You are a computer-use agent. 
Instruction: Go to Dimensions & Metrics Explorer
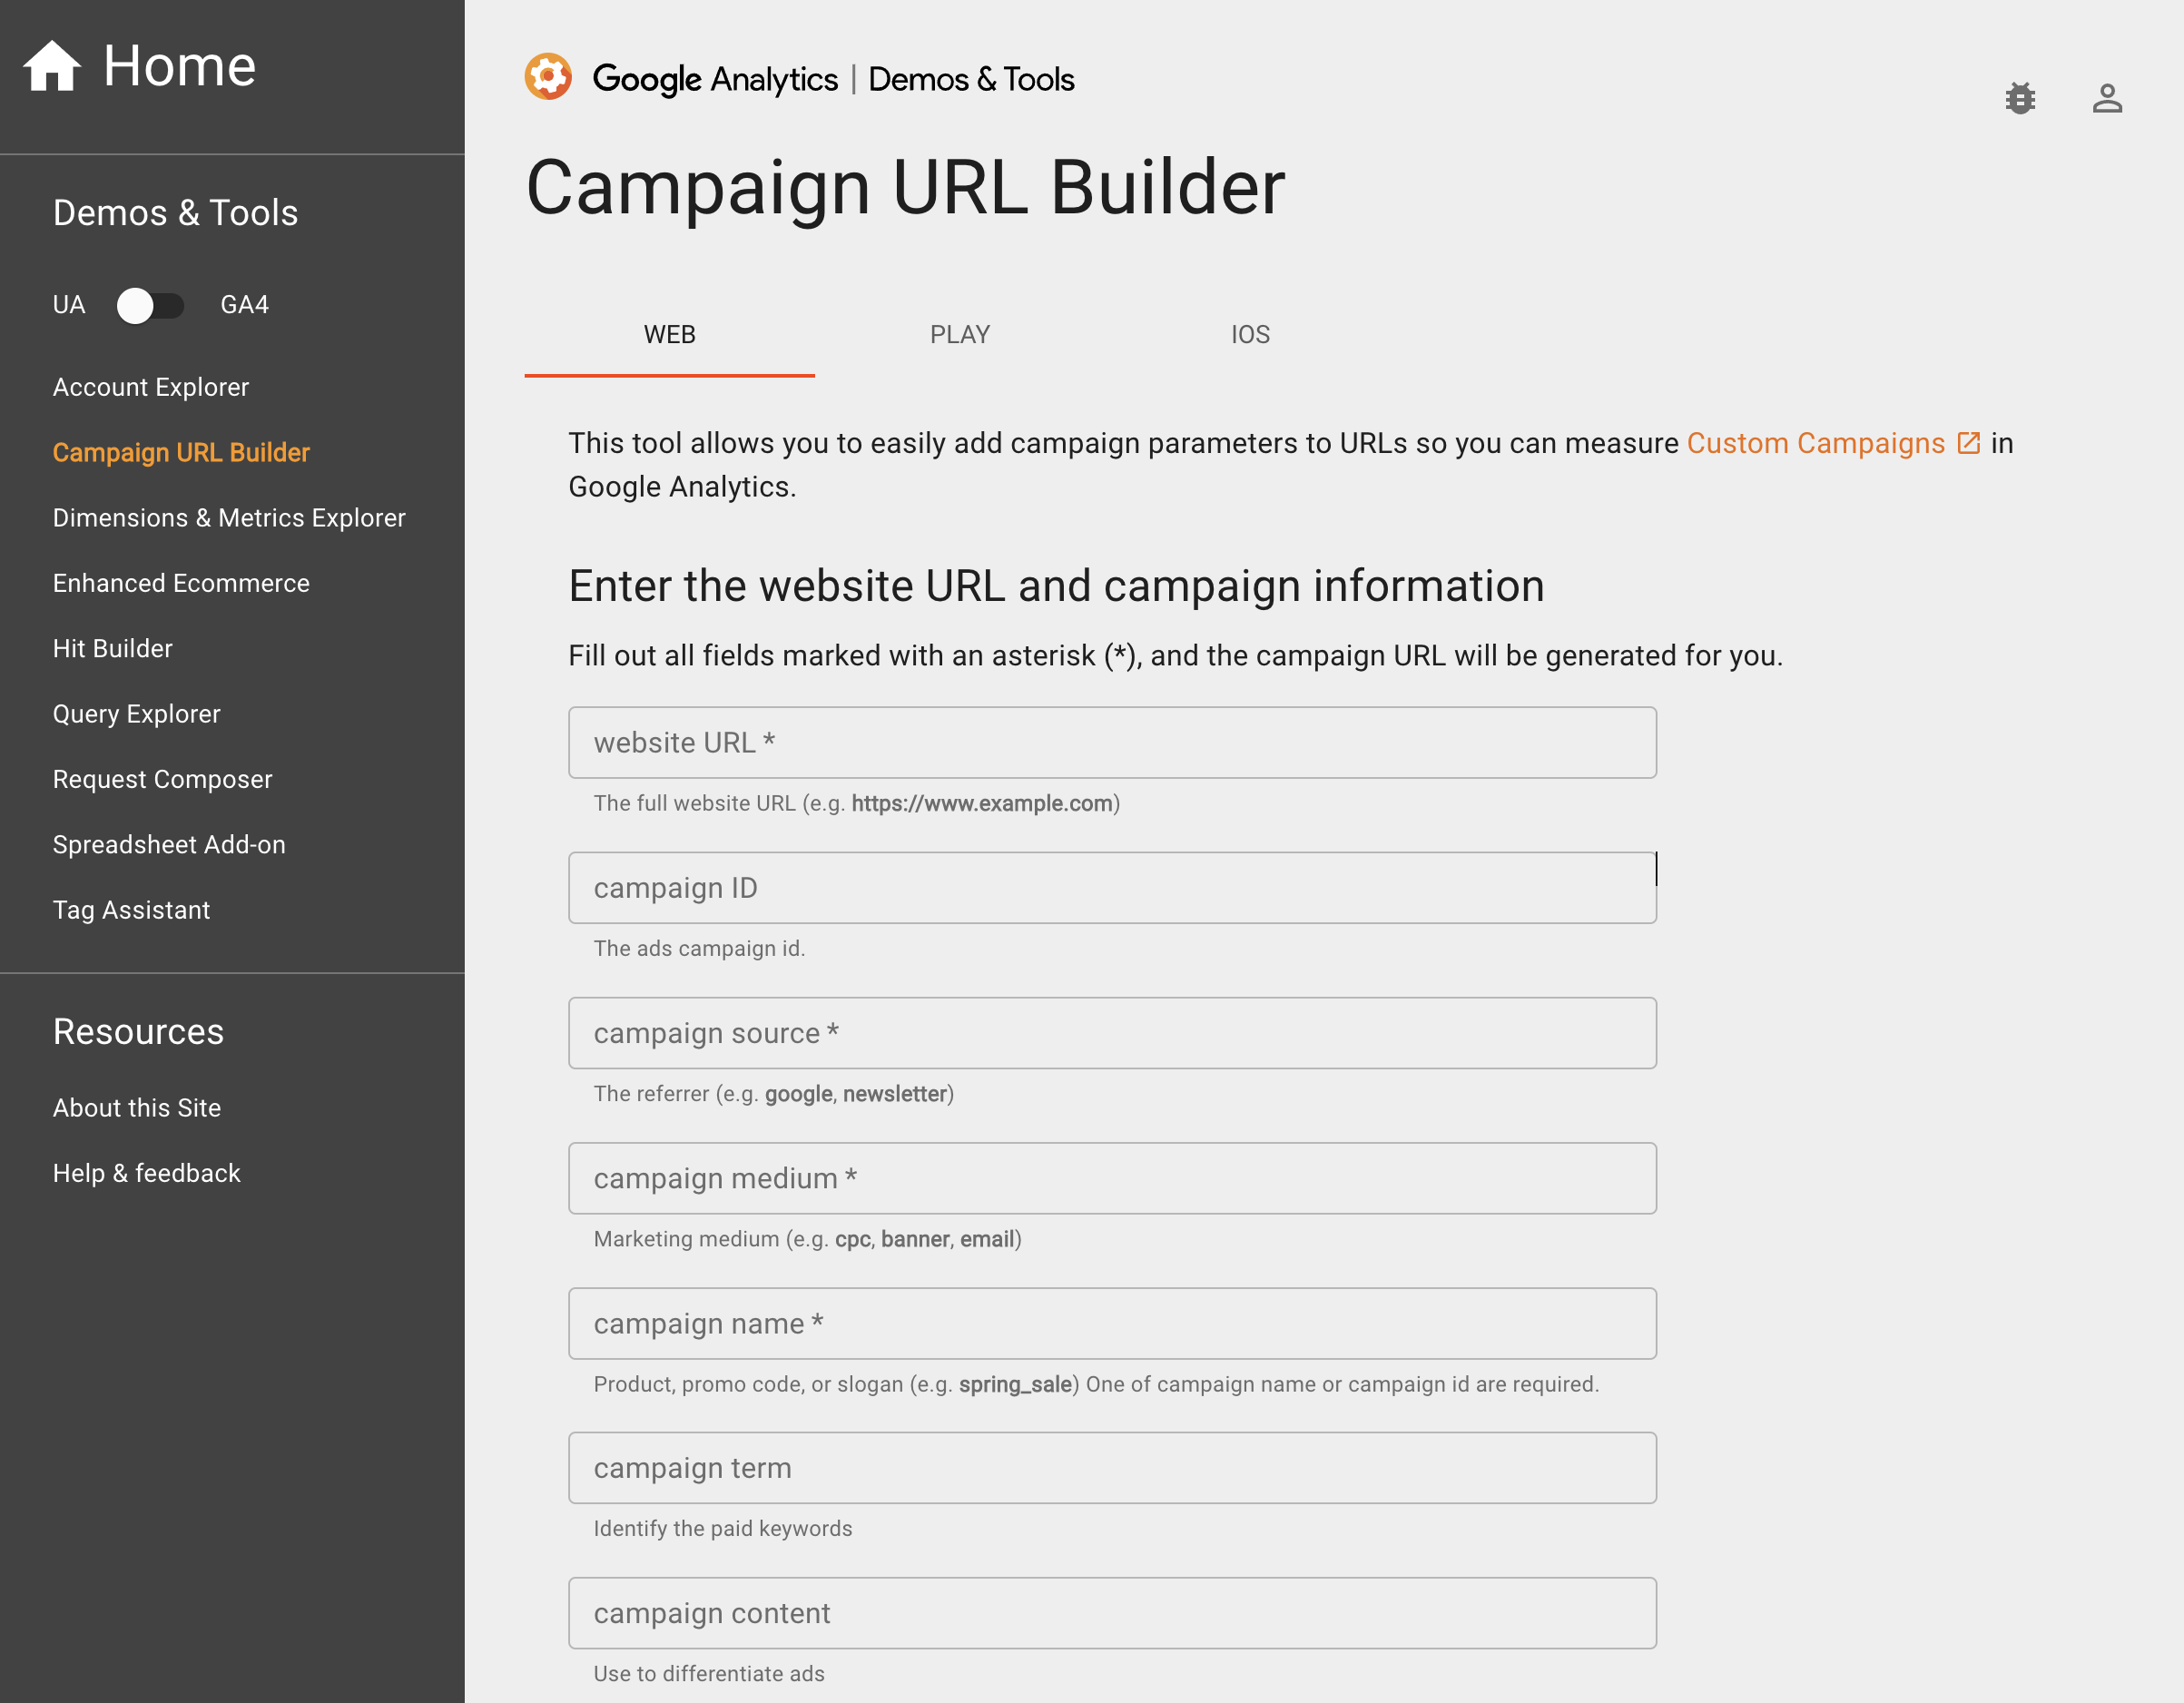pyautogui.click(x=229, y=518)
